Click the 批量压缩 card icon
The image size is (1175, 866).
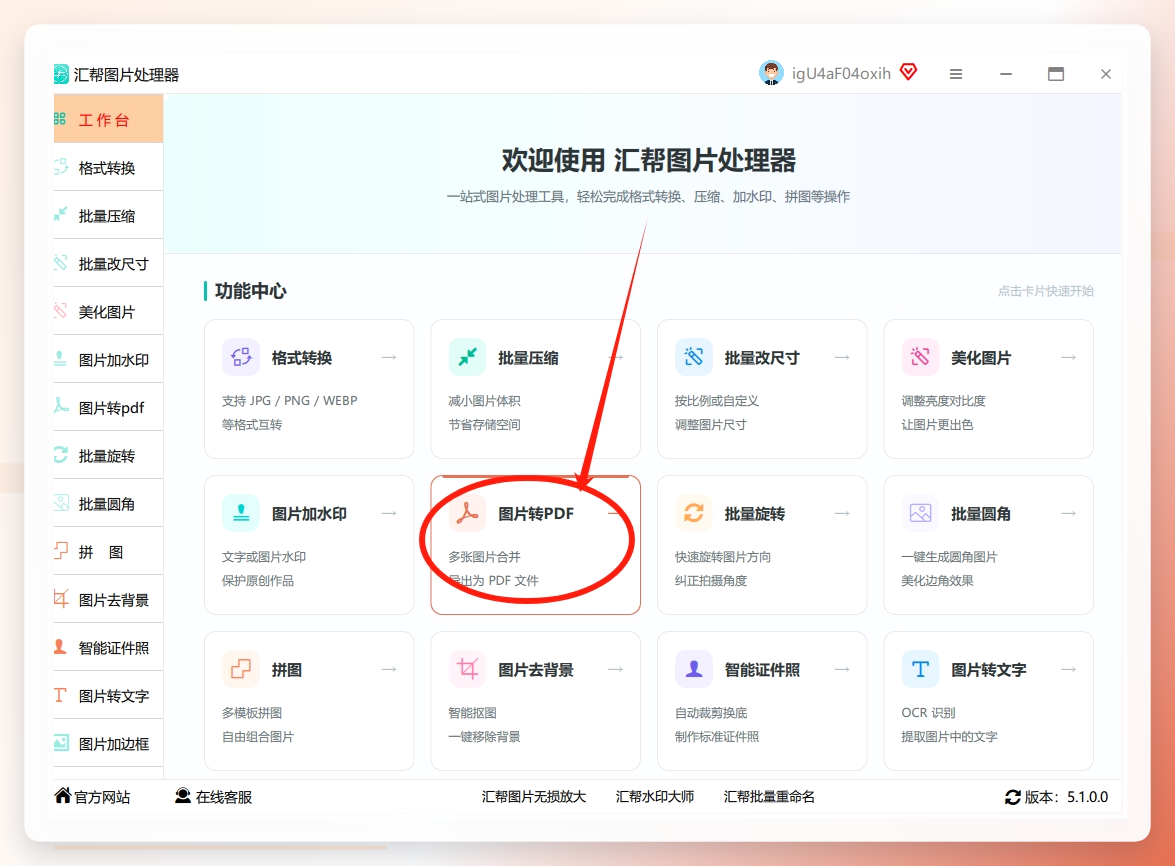(x=468, y=357)
